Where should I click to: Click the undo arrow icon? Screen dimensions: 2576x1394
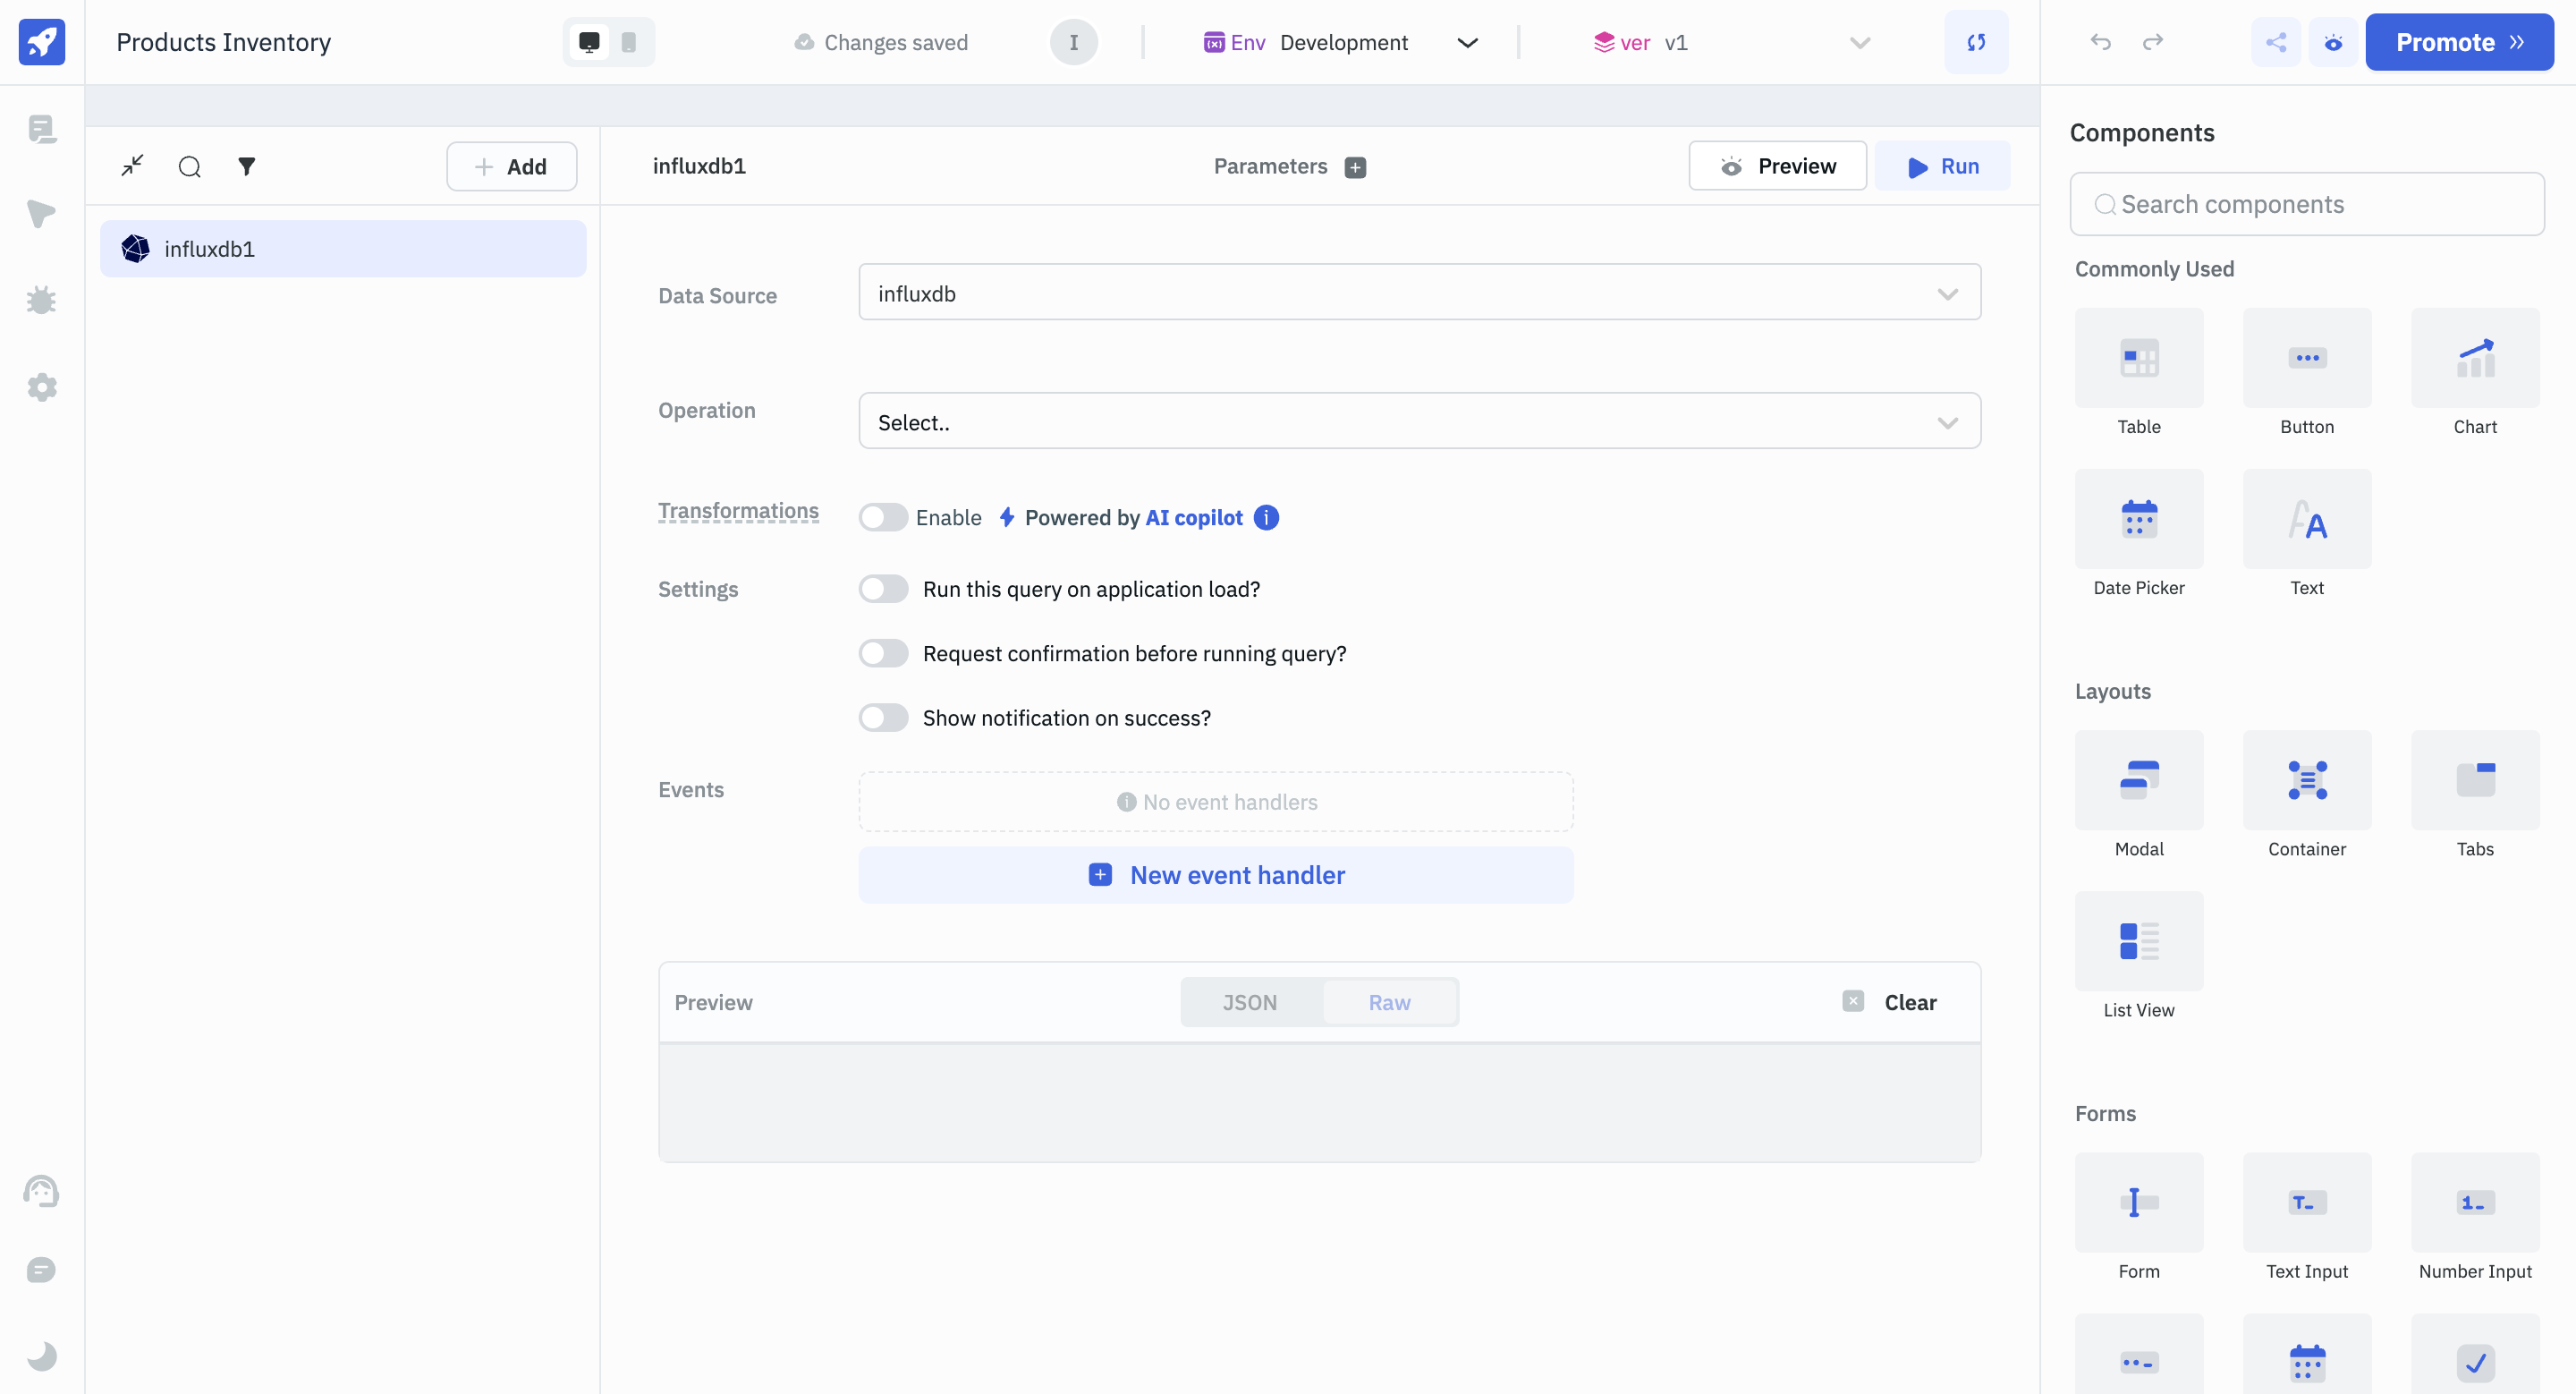click(x=2100, y=42)
